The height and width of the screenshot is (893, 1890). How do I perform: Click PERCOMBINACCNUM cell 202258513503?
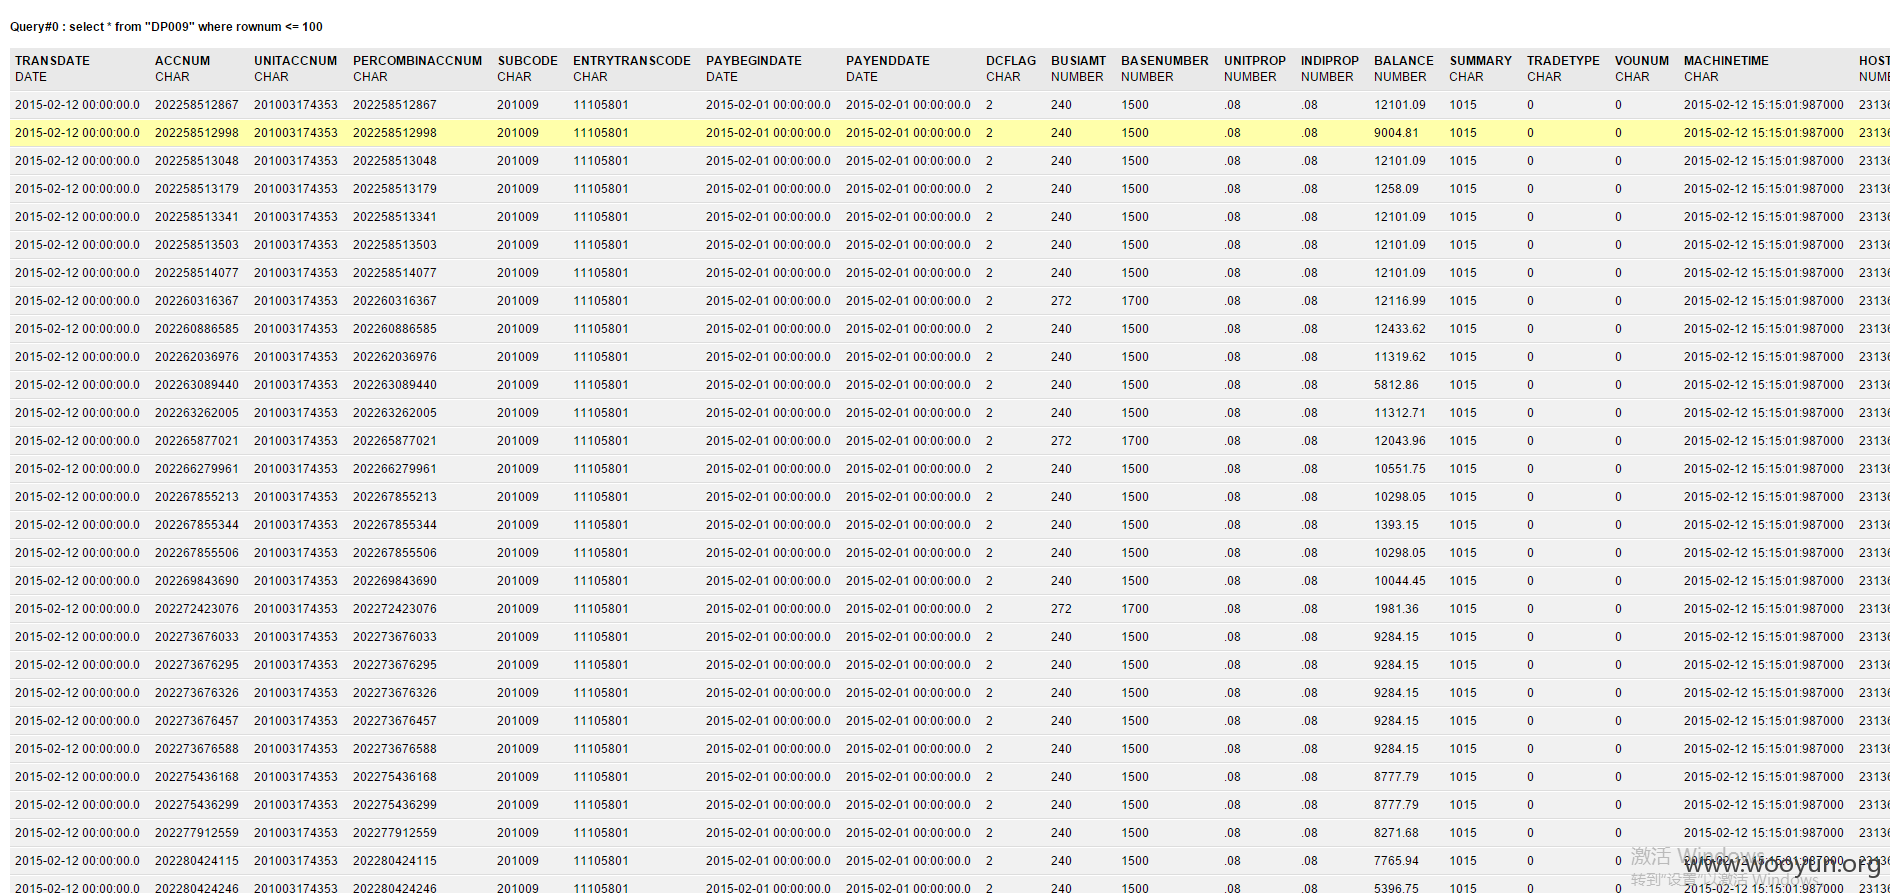point(394,245)
